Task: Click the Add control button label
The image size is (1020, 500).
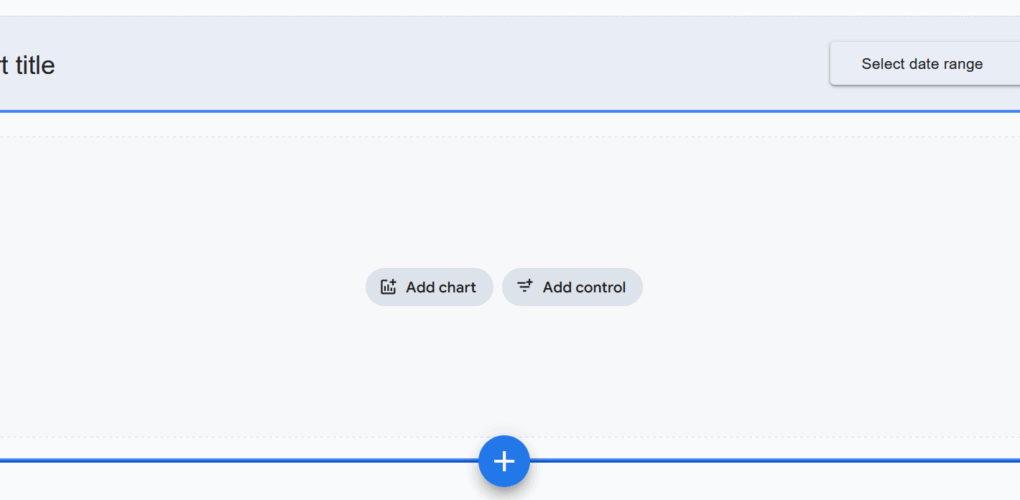Action: click(x=584, y=287)
